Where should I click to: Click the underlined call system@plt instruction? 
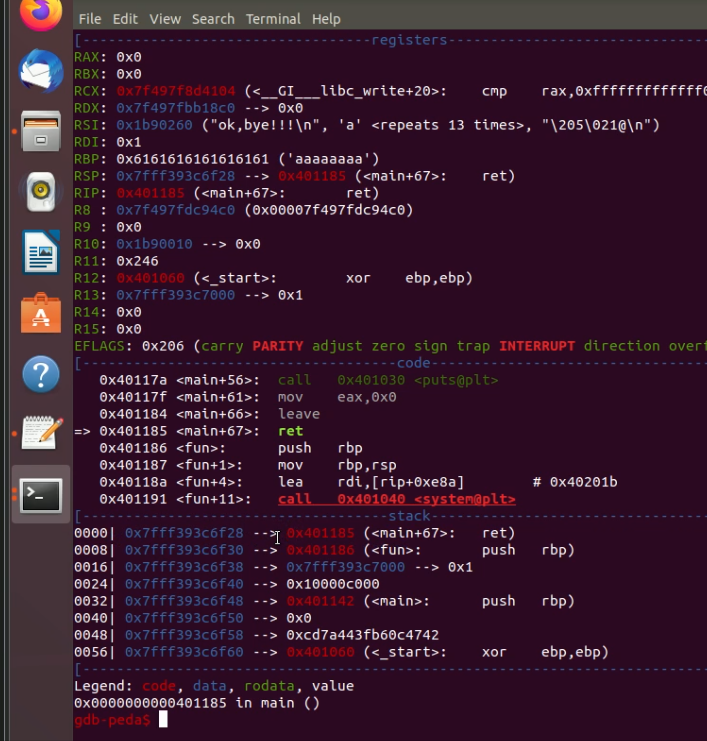[397, 499]
